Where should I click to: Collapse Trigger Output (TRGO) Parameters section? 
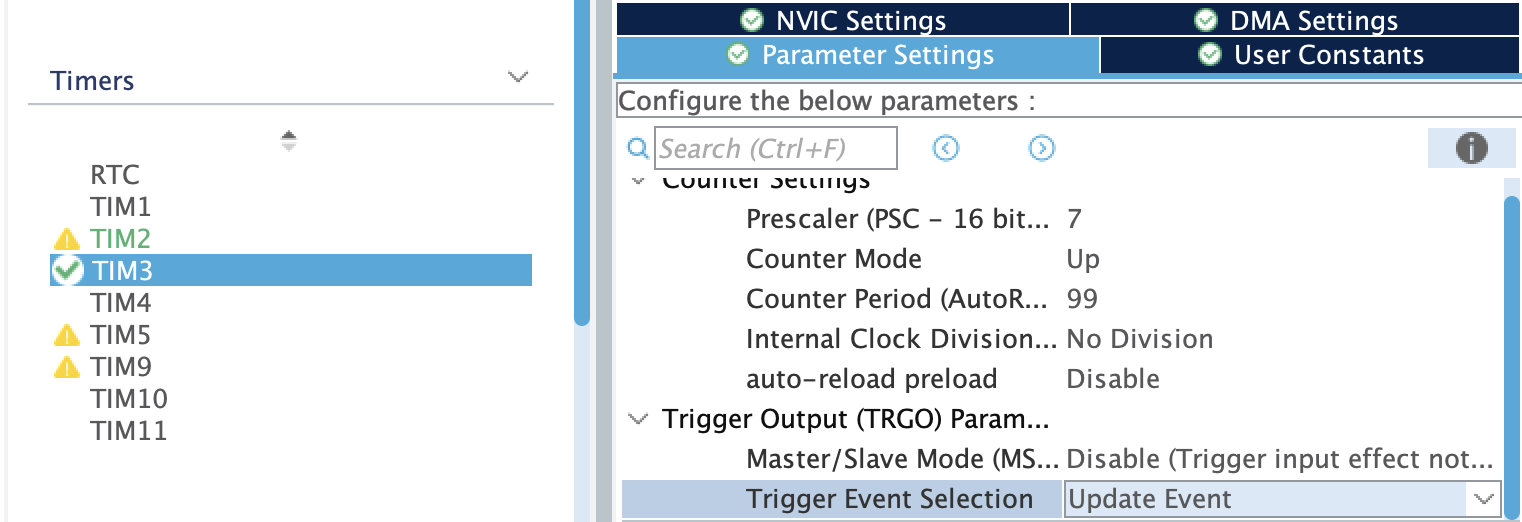pos(637,419)
